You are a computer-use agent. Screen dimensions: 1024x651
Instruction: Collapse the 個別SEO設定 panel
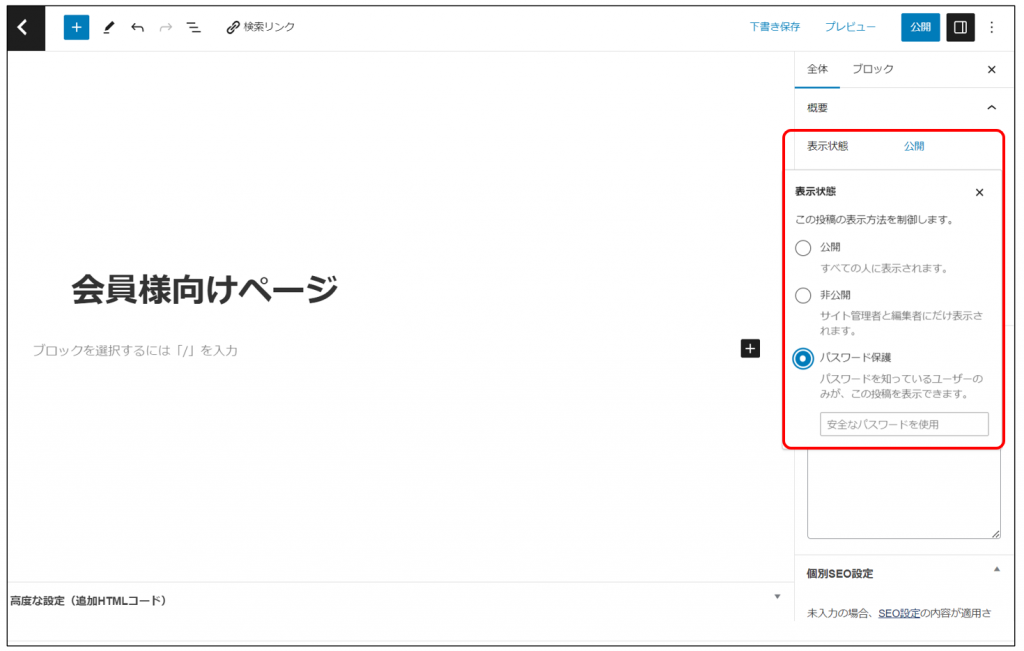(995, 570)
